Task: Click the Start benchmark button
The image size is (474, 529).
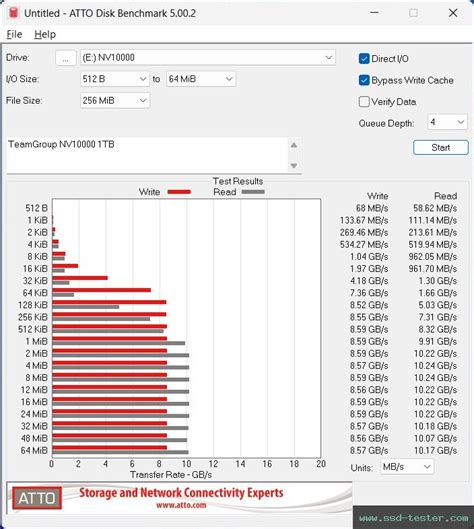Action: [x=441, y=148]
